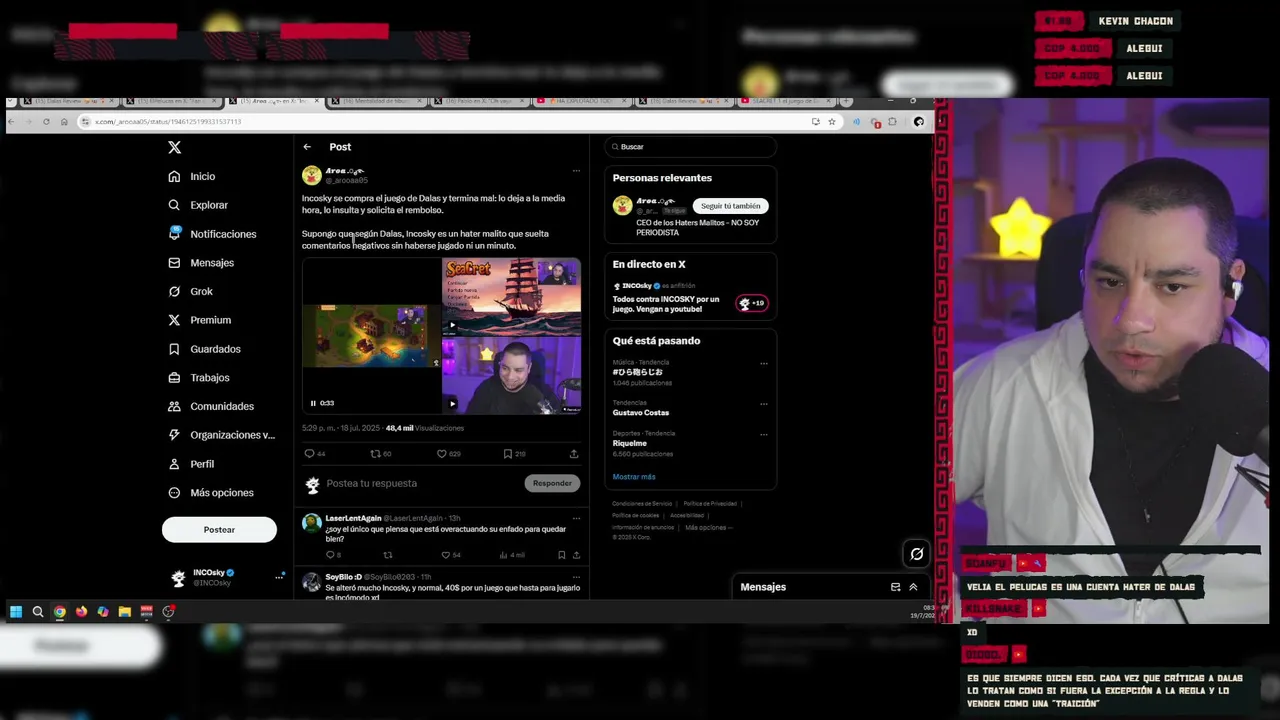Open the Windows Start button
Screen dimensions: 1280x720
pyautogui.click(x=16, y=612)
